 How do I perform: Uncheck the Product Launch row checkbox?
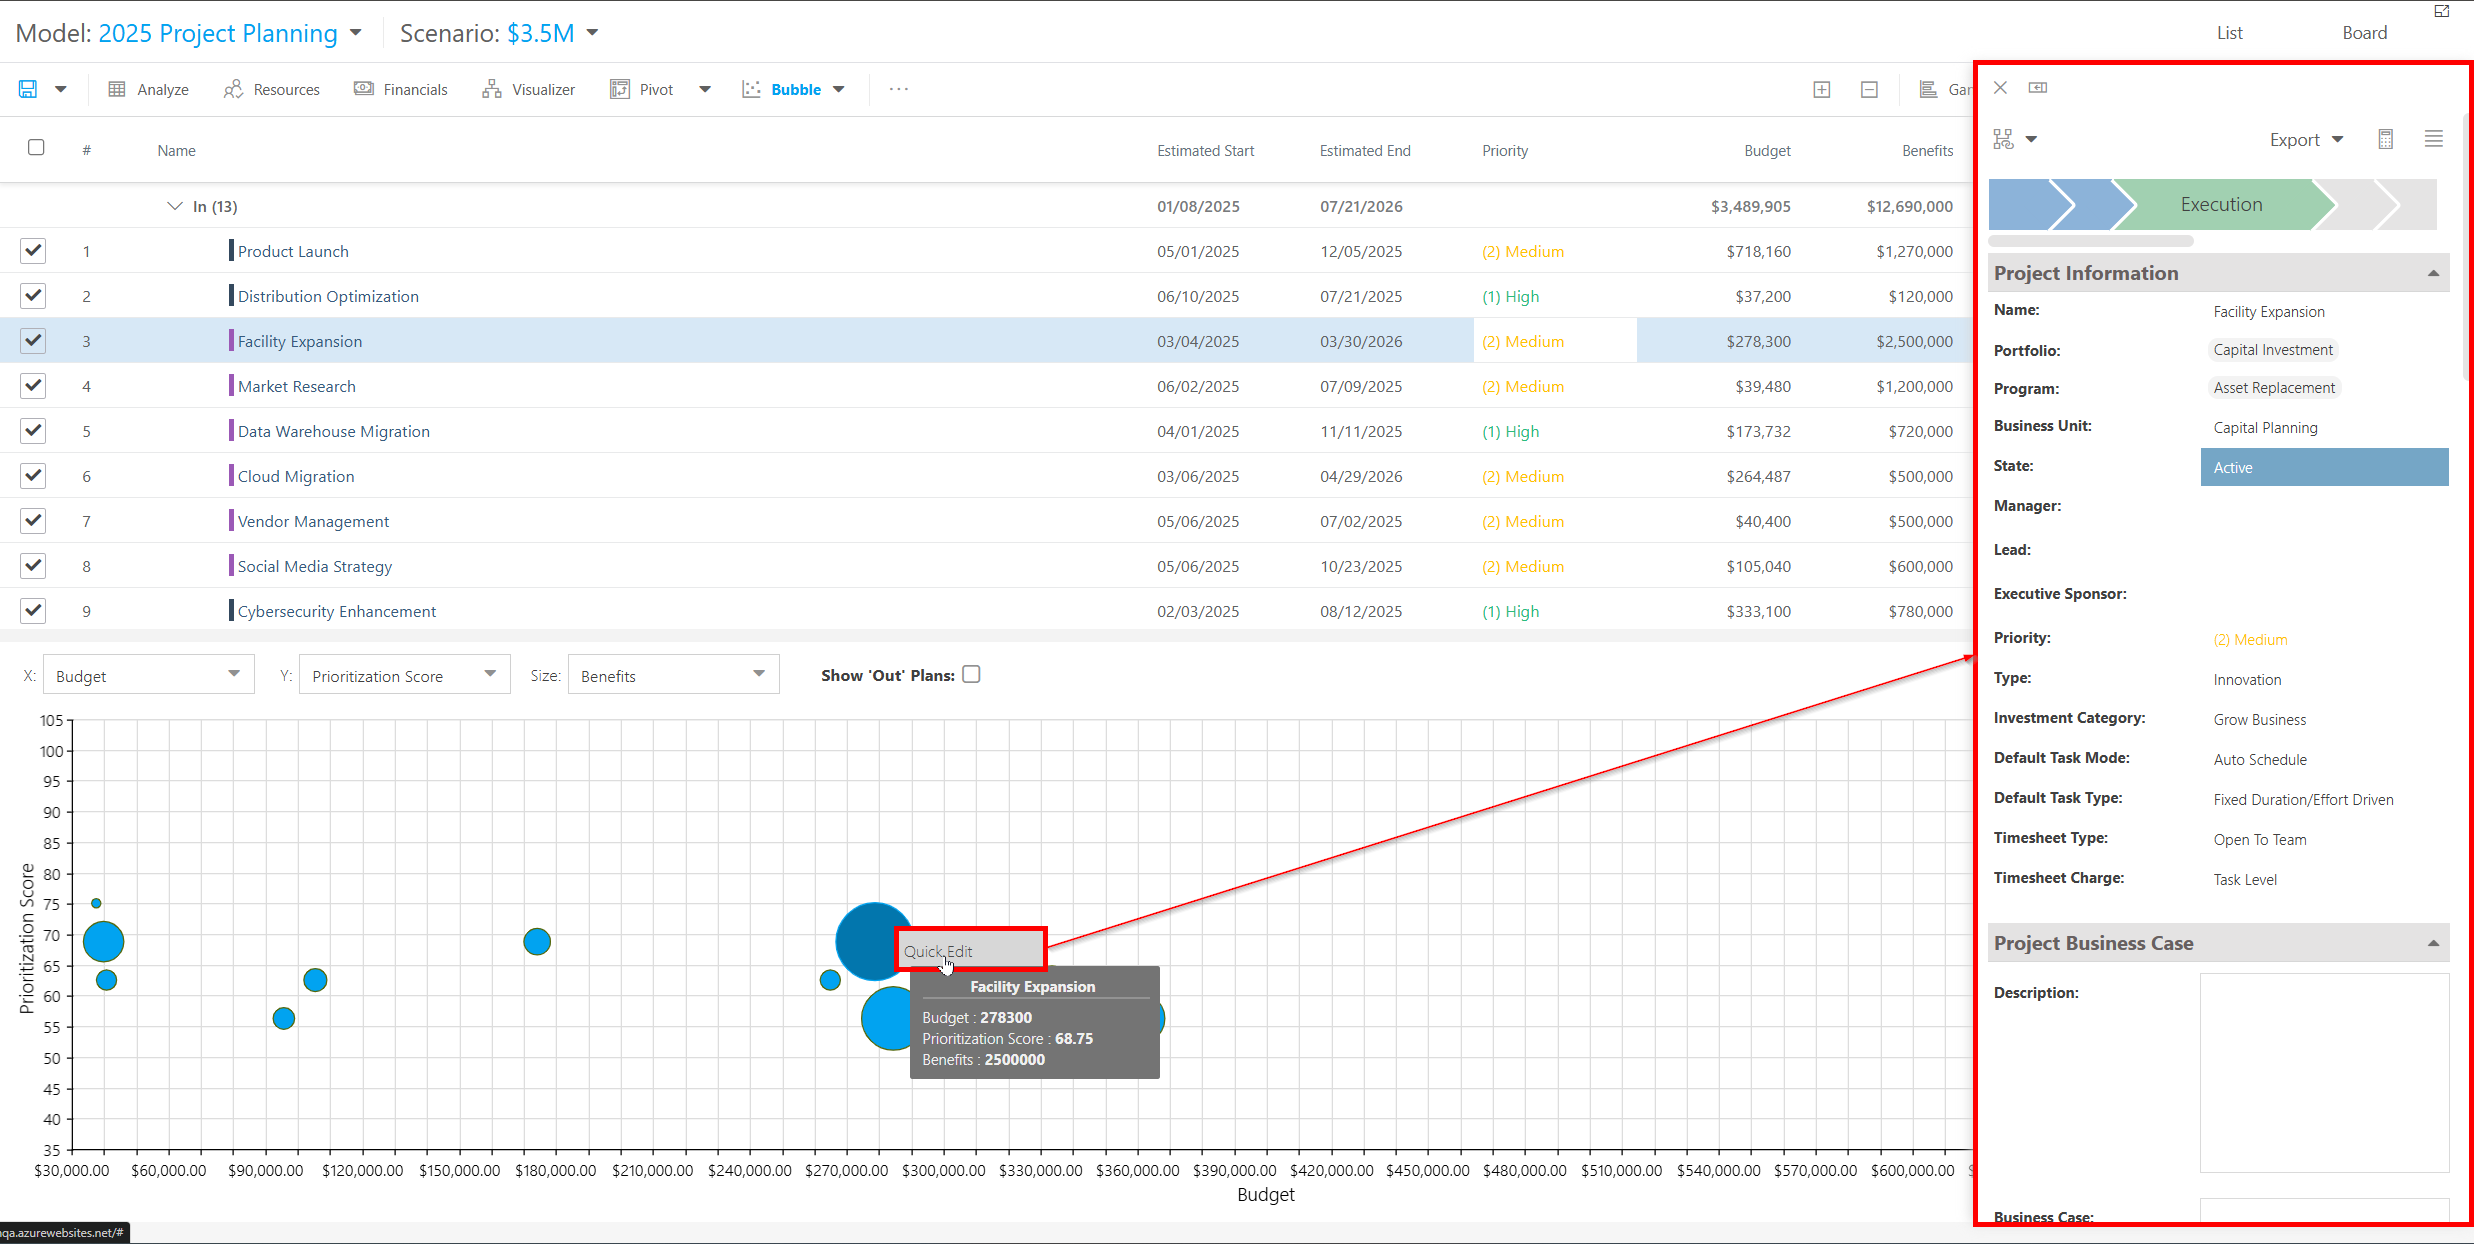click(33, 250)
